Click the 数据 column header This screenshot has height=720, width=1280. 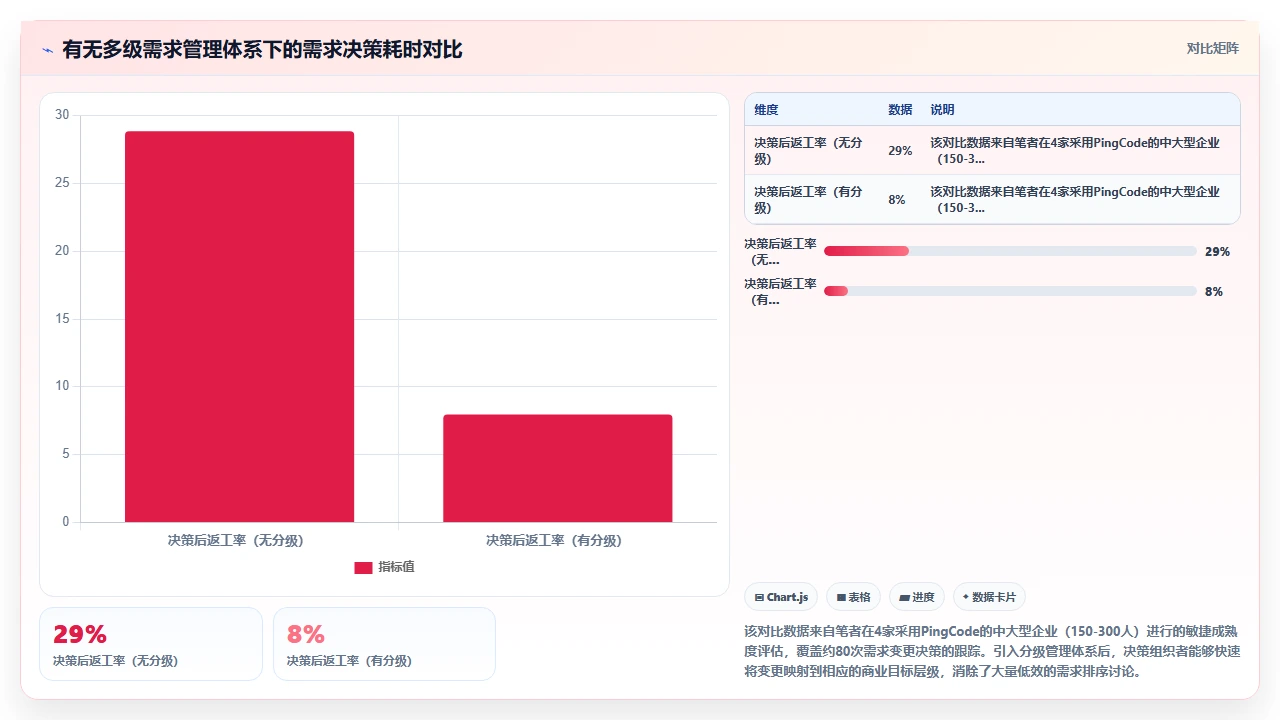click(x=900, y=110)
